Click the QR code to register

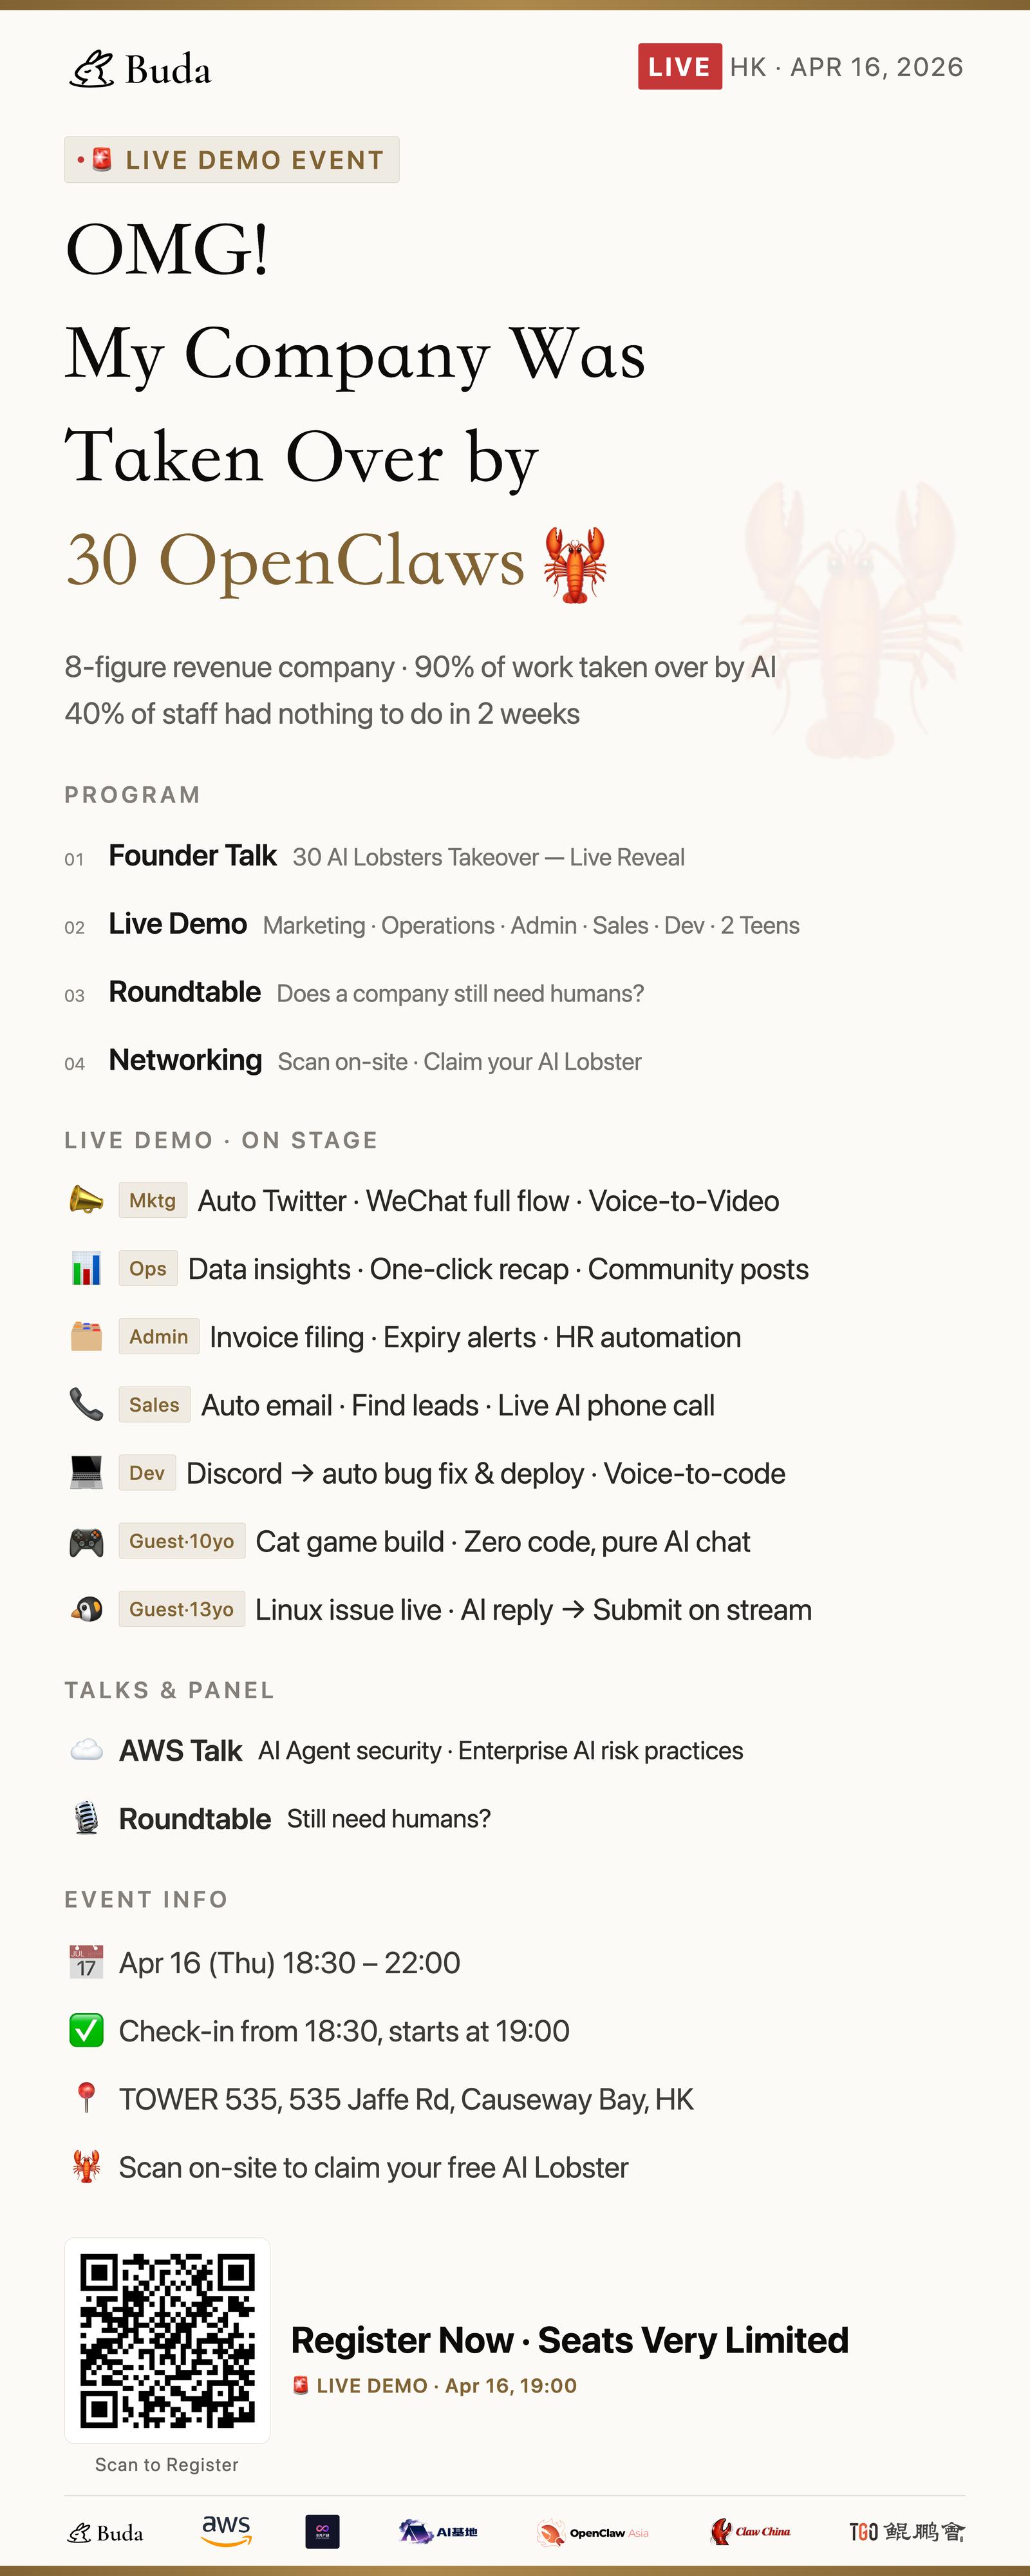(x=167, y=2340)
